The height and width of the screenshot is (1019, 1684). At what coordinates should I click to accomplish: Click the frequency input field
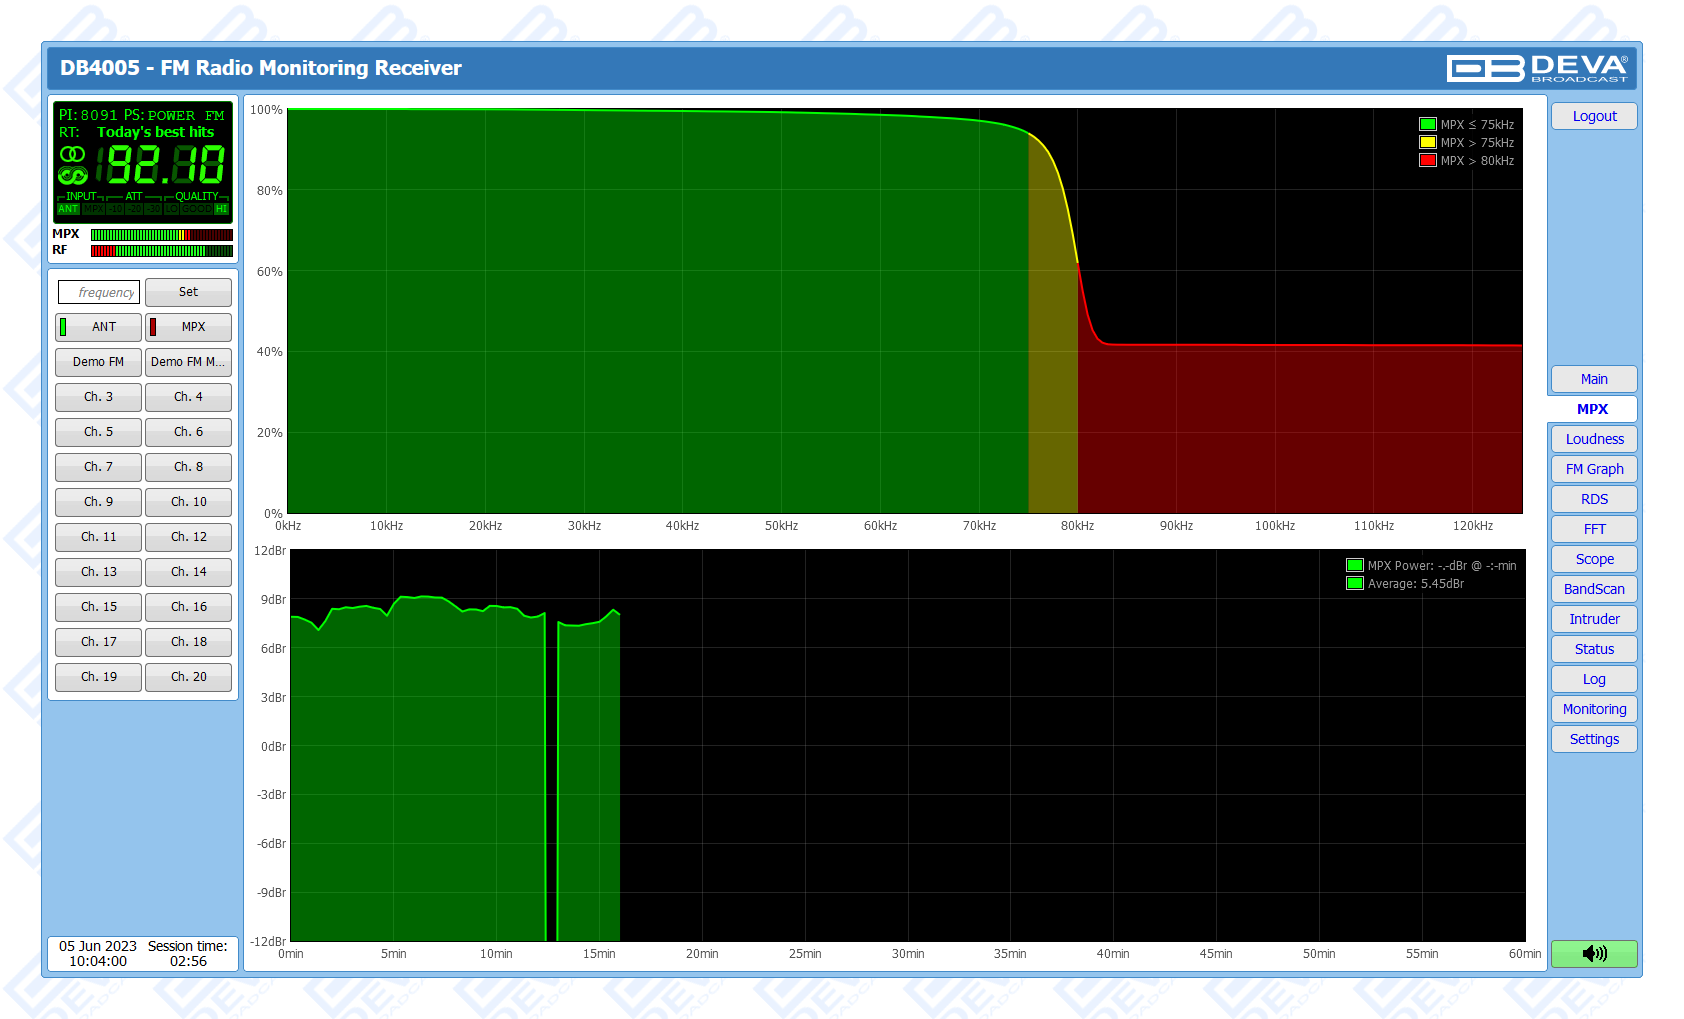click(99, 292)
